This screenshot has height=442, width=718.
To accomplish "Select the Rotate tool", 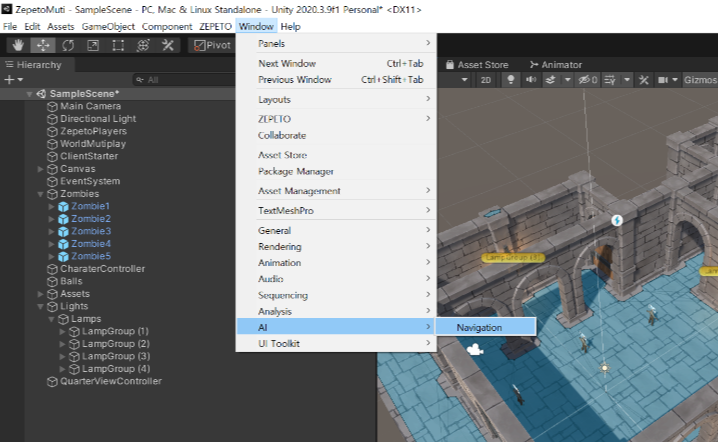I will 68,45.
